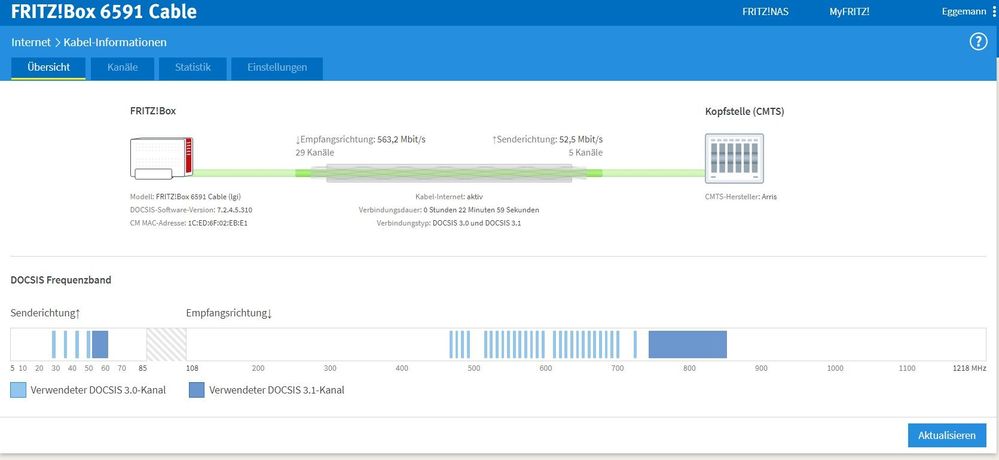Open the Statistik tab

(x=192, y=68)
